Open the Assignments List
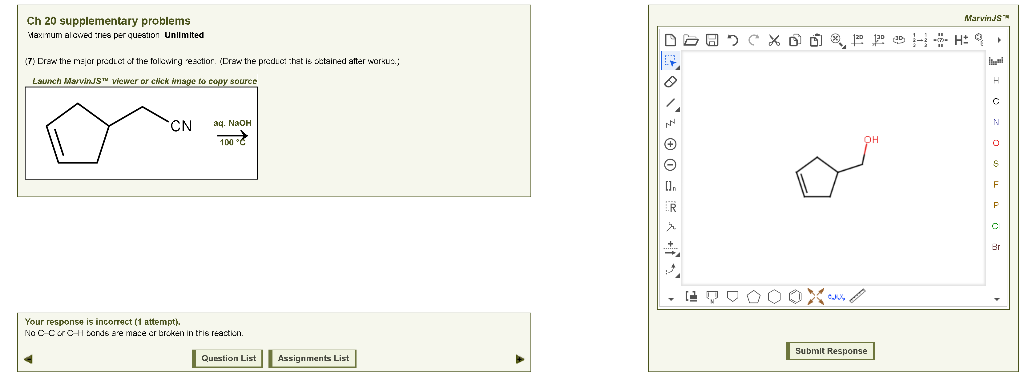The height and width of the screenshot is (385, 1024). tap(313, 358)
